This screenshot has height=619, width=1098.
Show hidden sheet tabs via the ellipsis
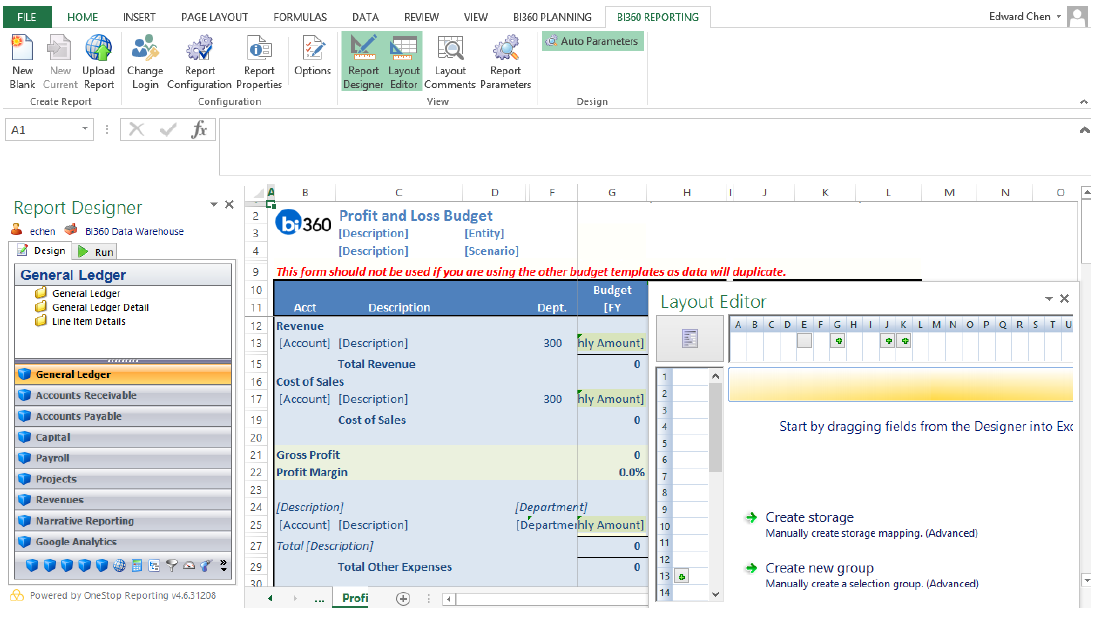[319, 598]
